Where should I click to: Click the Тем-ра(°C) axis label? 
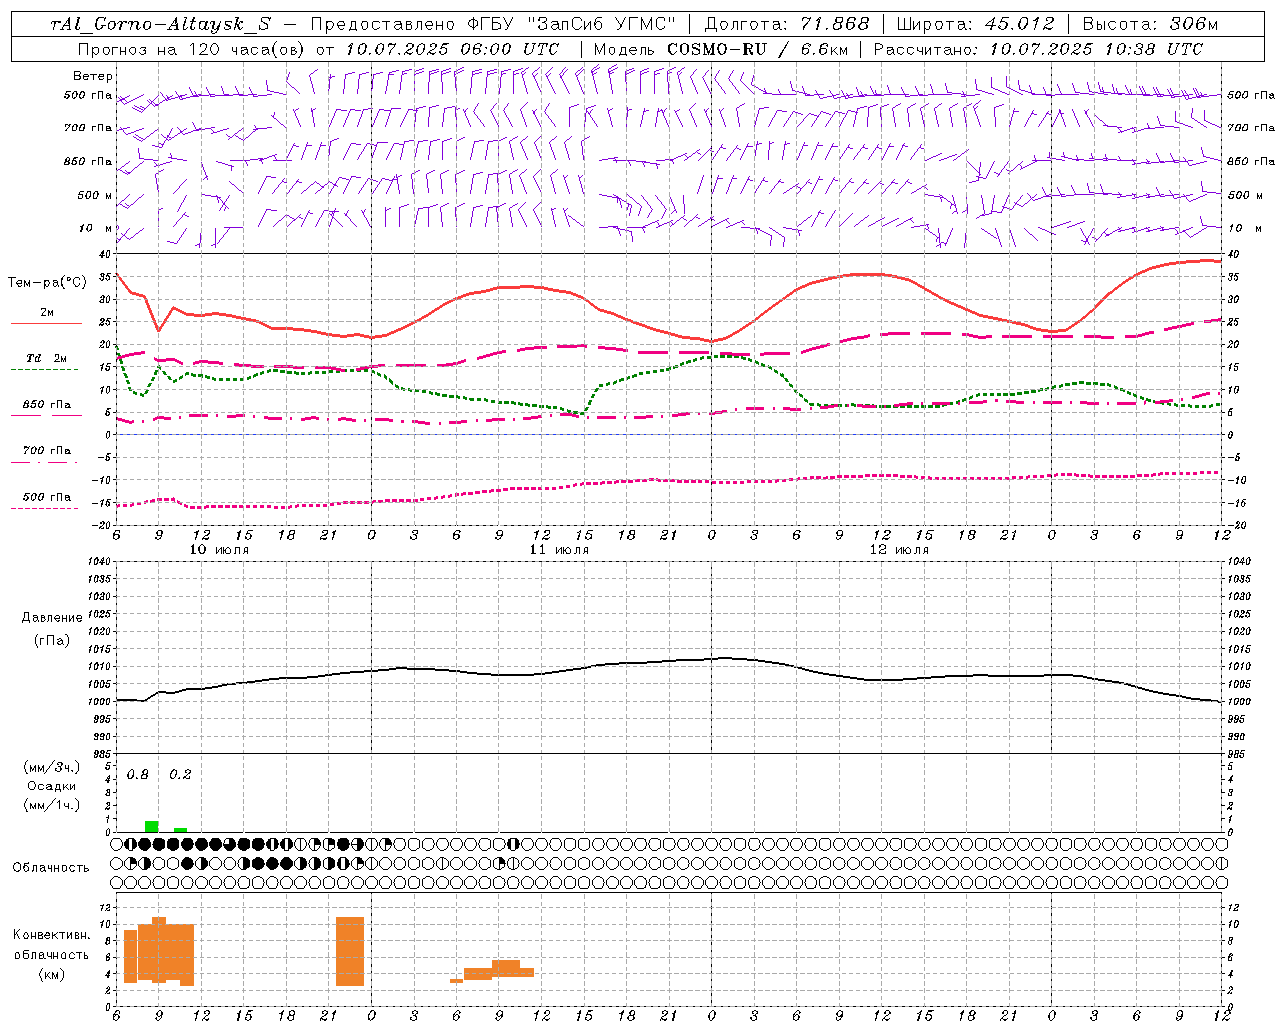(x=47, y=283)
